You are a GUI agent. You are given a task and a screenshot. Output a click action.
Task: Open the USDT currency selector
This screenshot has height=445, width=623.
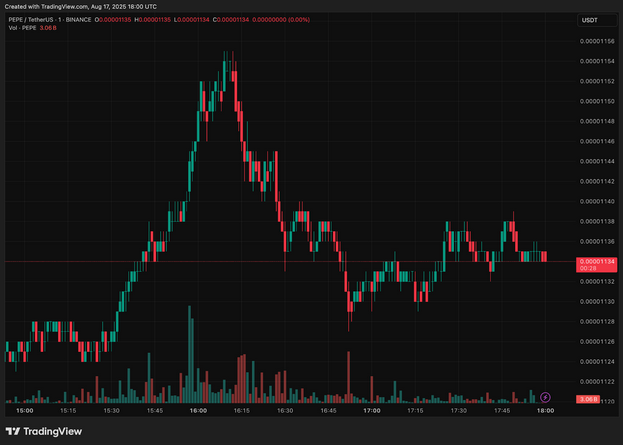596,20
